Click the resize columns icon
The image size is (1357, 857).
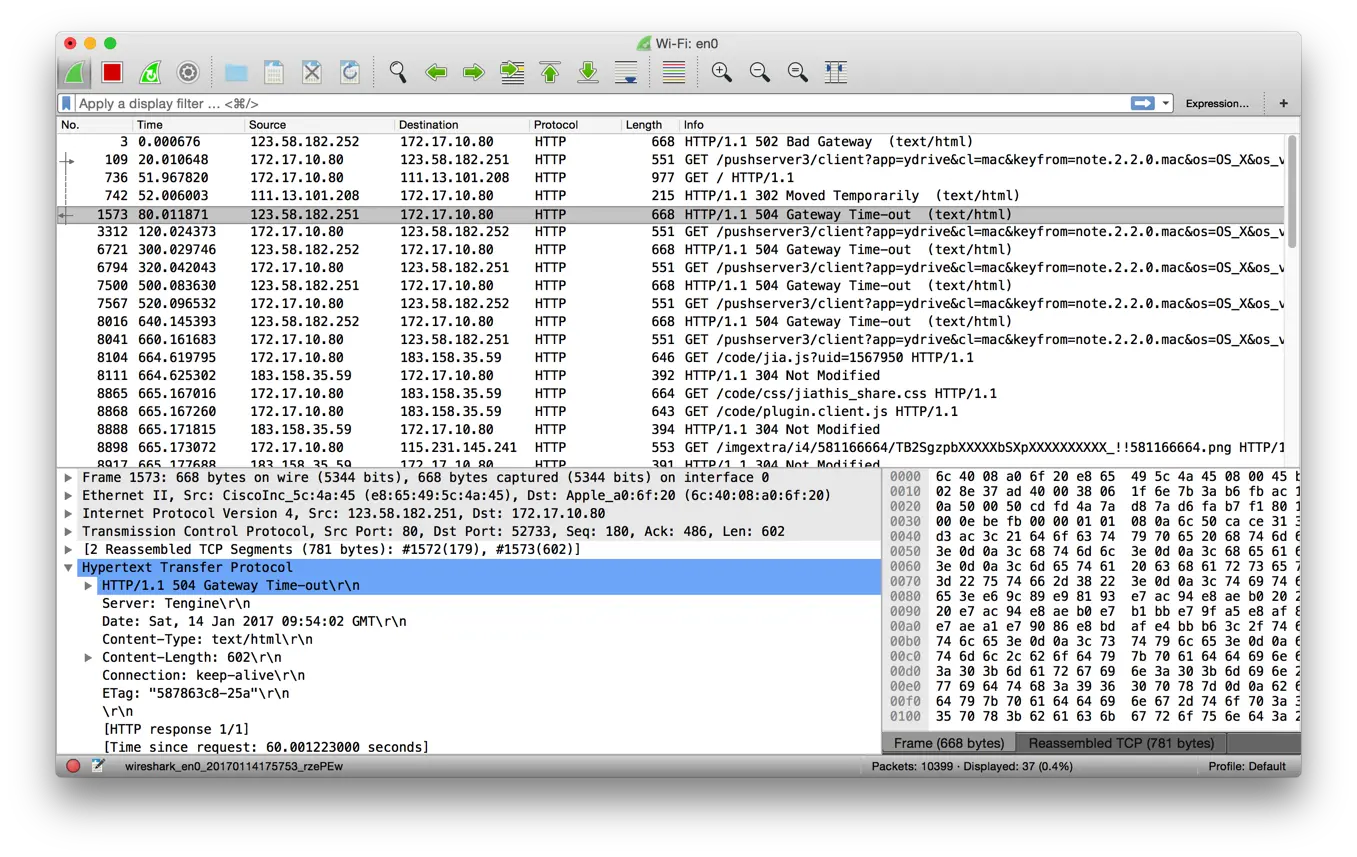click(836, 72)
